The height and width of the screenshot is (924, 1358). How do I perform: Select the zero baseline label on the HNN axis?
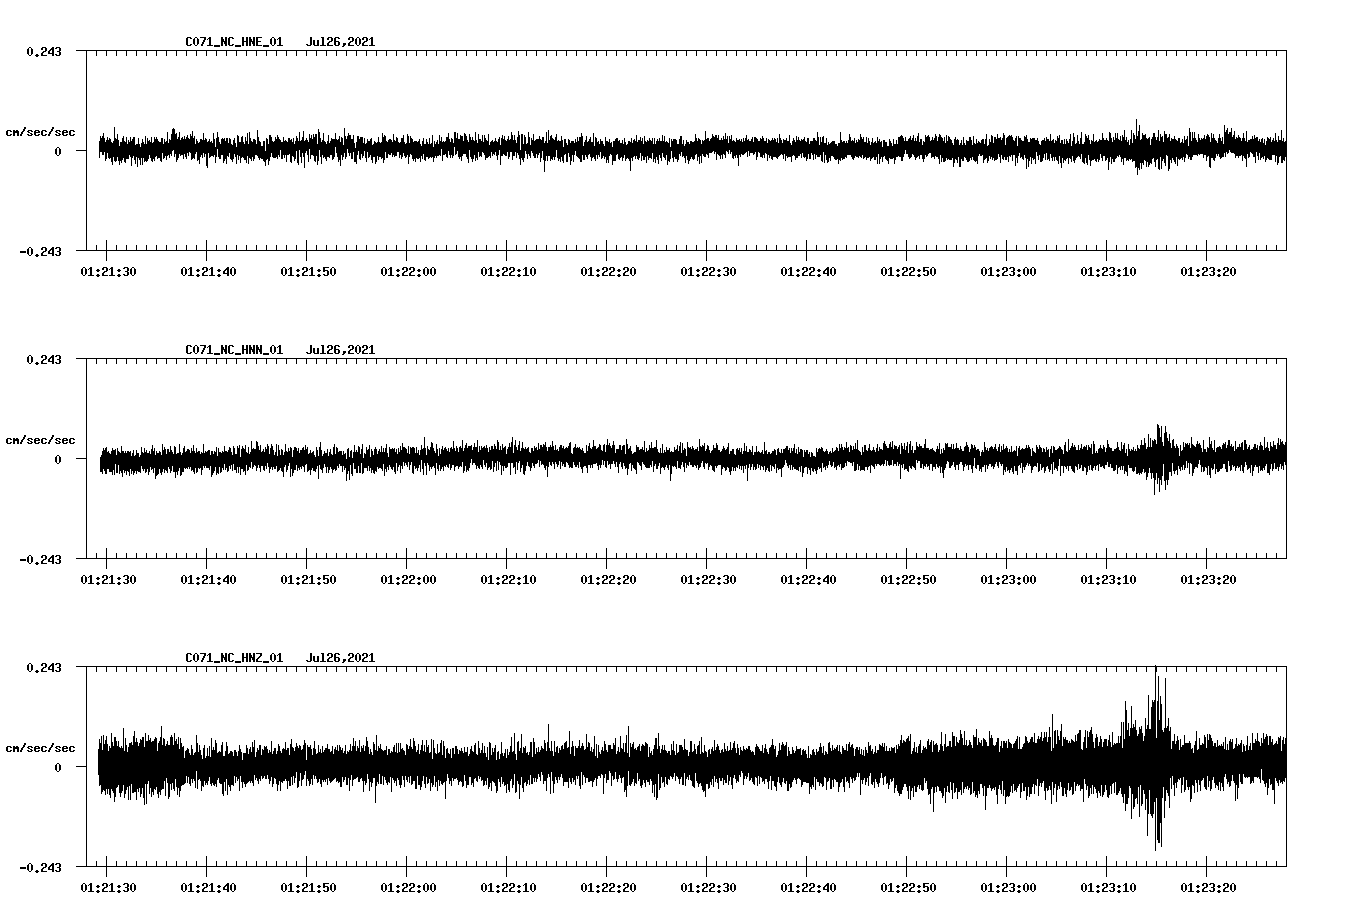[57, 460]
